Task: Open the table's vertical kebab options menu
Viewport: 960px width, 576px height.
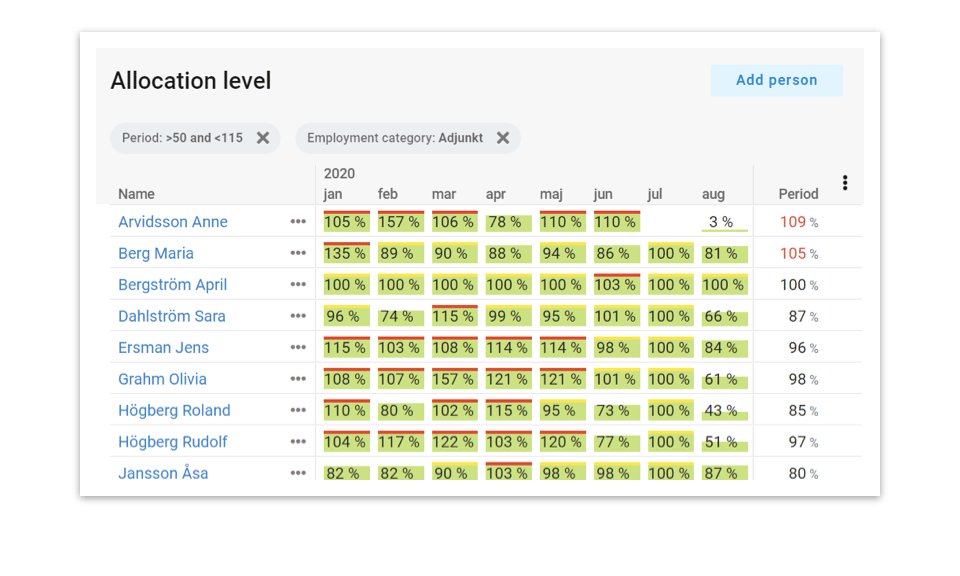Action: click(x=845, y=182)
